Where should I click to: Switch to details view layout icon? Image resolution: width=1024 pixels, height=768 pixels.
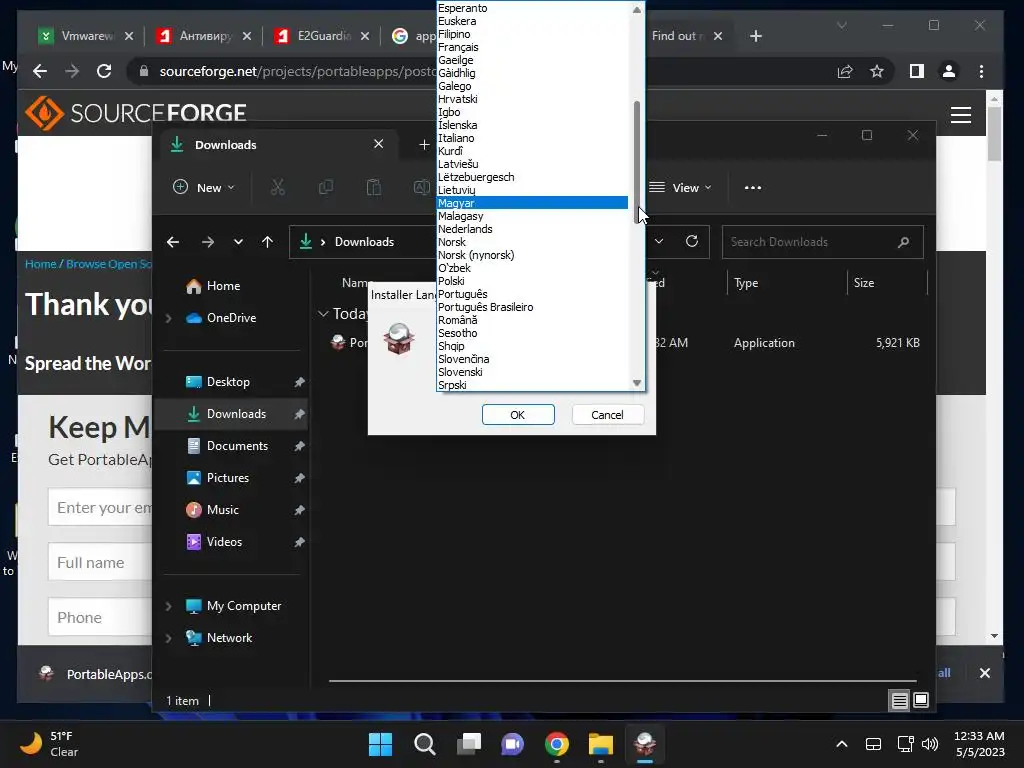click(x=899, y=701)
